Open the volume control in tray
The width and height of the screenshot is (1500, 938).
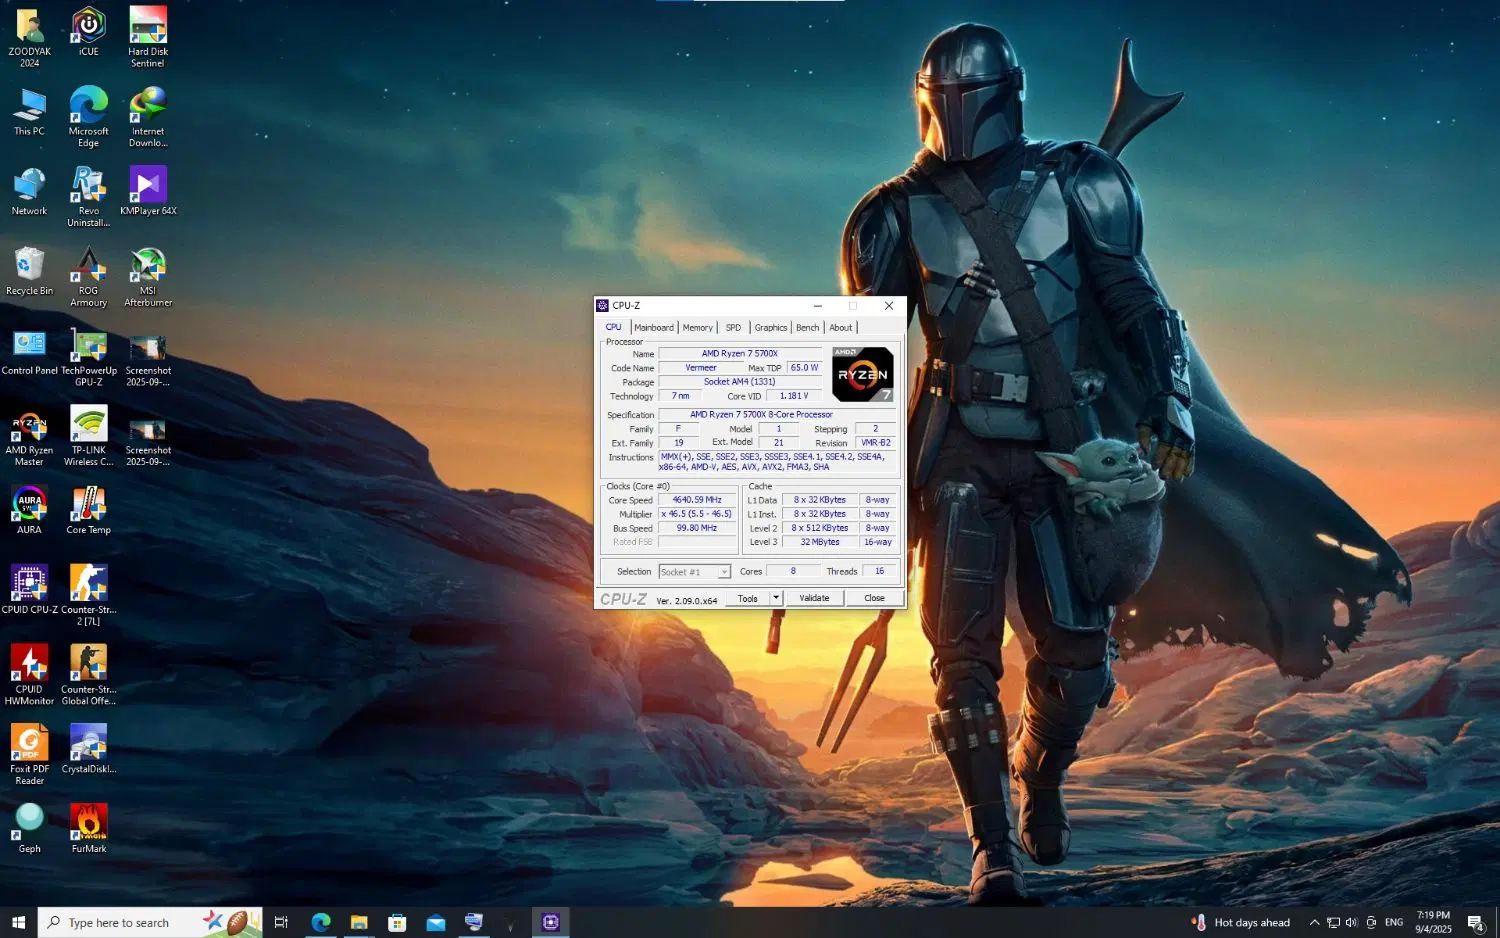pyautogui.click(x=1352, y=922)
